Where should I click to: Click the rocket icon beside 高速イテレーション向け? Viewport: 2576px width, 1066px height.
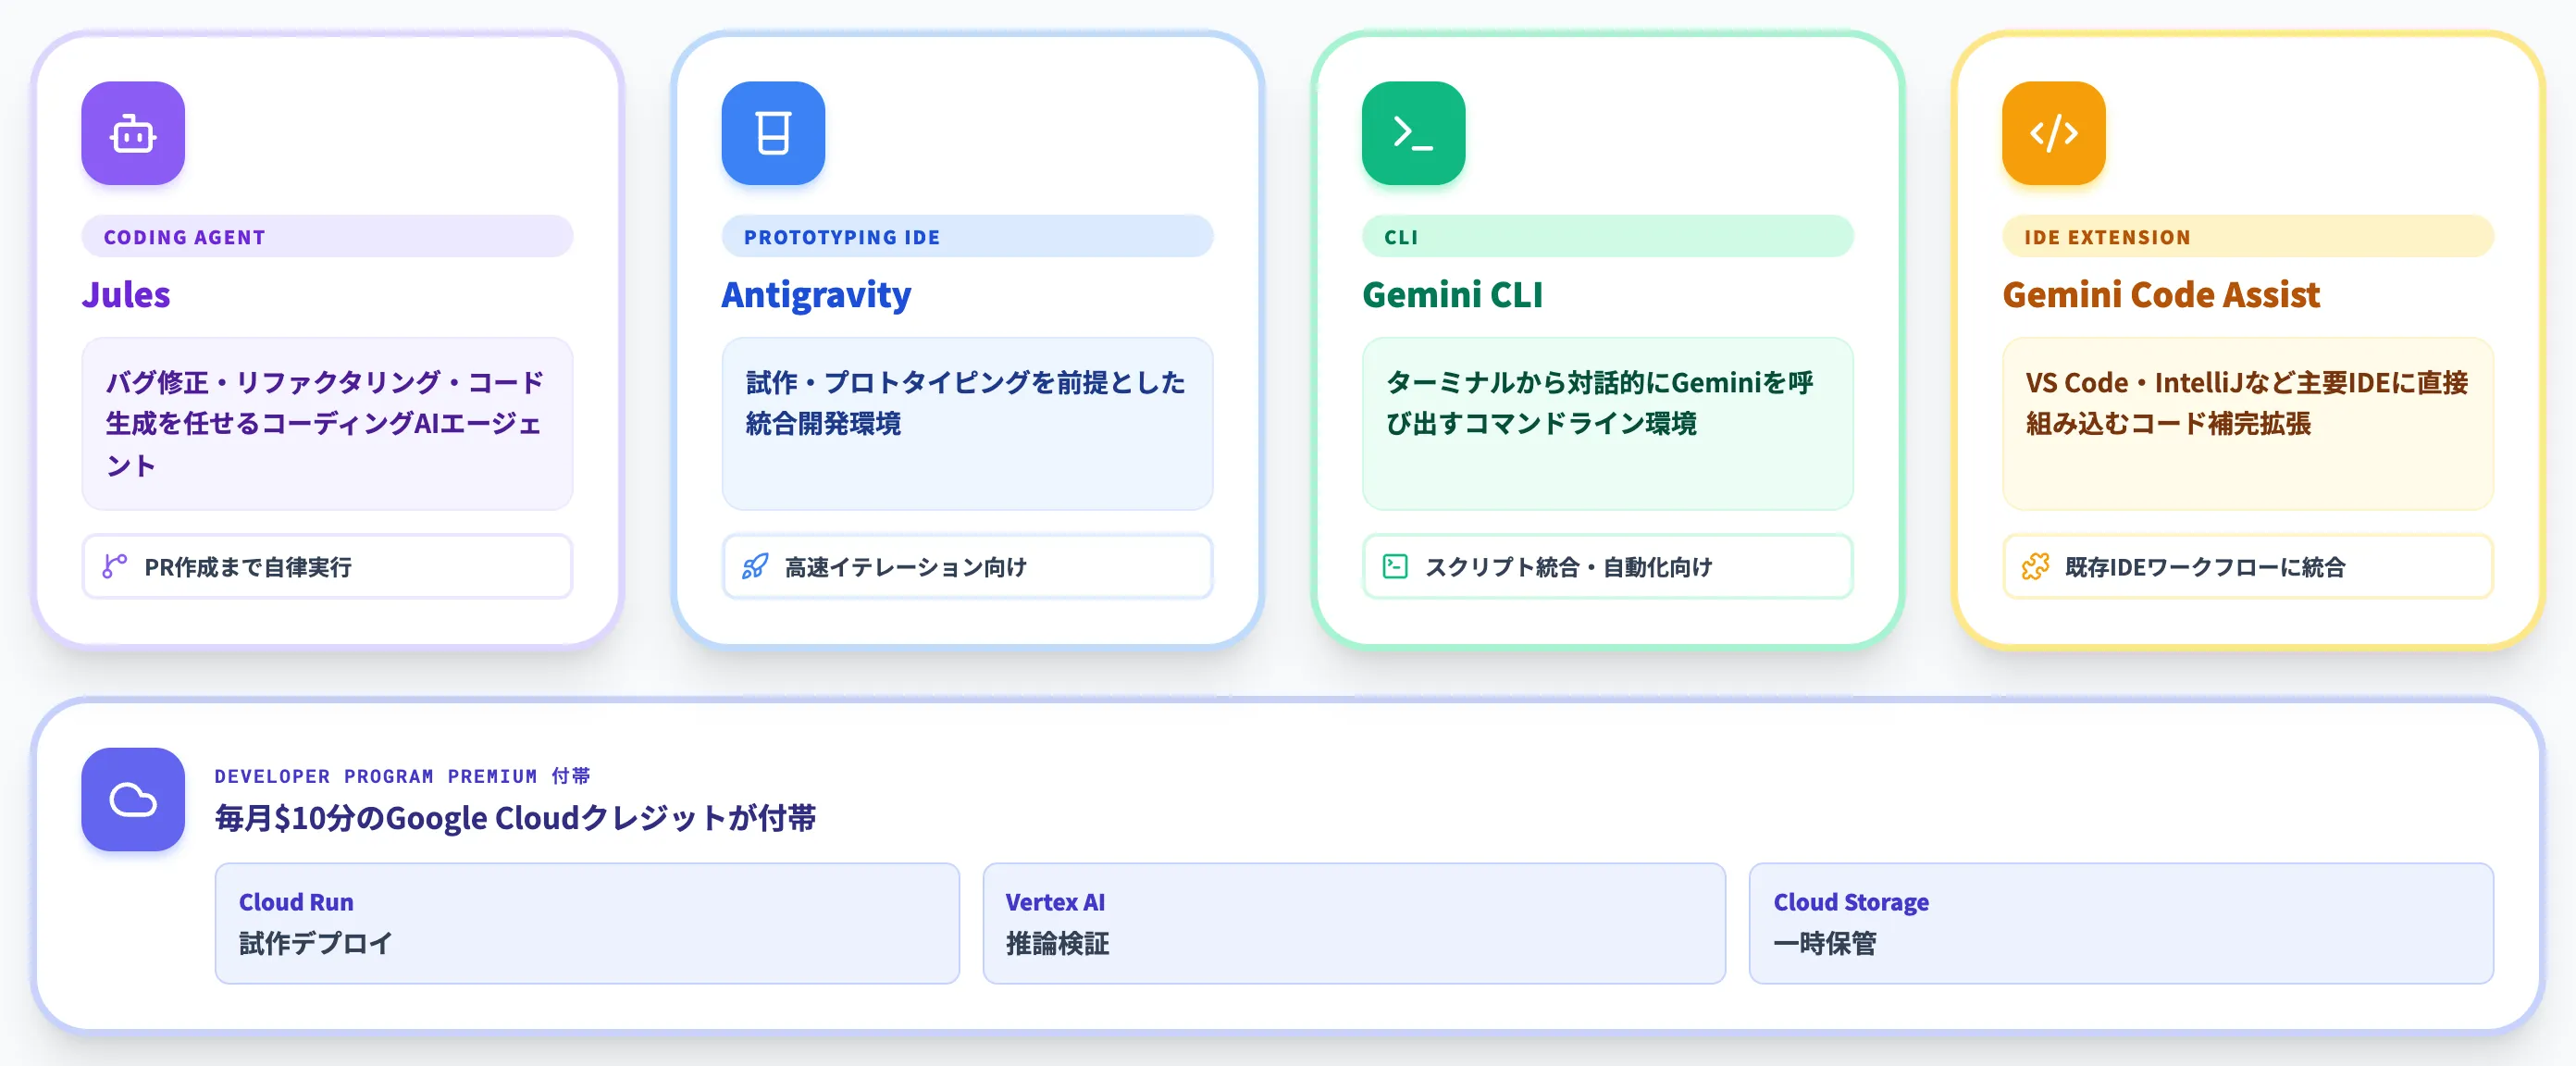coord(755,566)
